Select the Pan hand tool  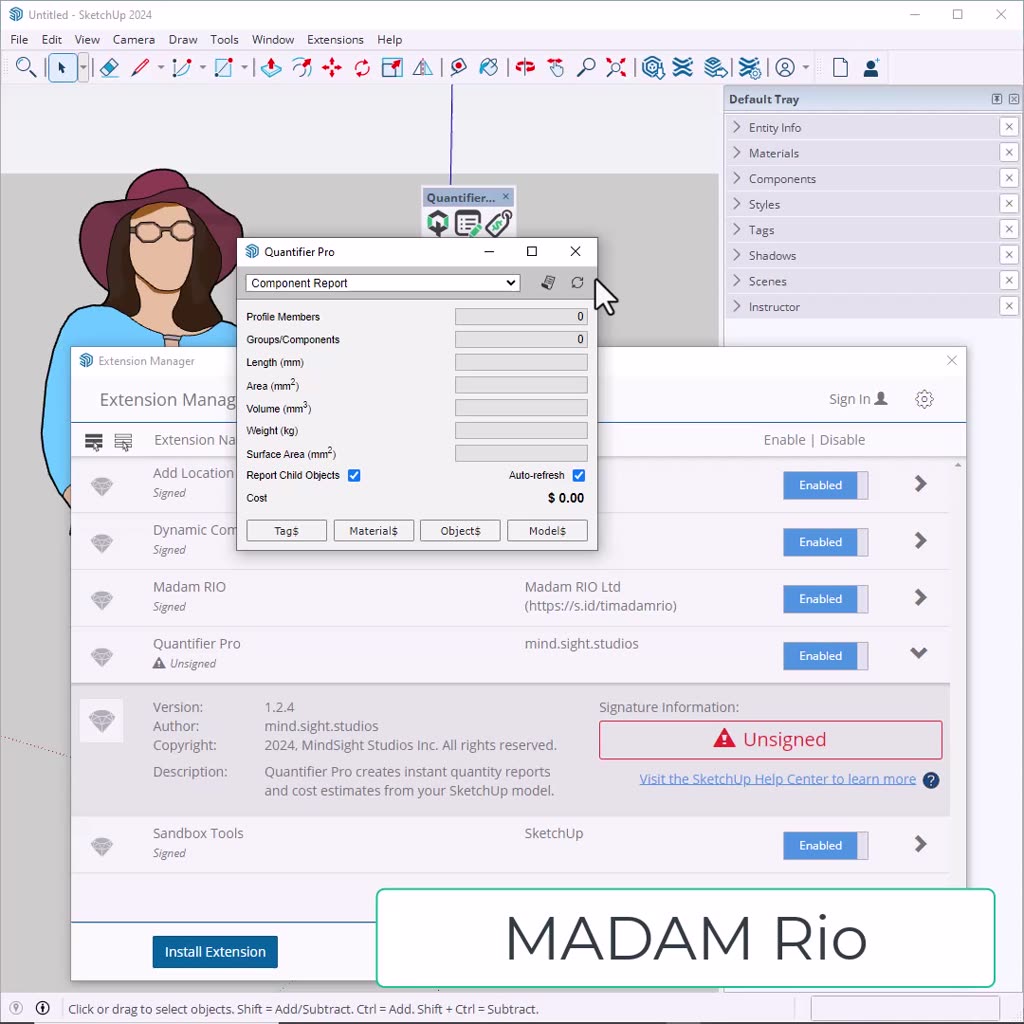556,67
